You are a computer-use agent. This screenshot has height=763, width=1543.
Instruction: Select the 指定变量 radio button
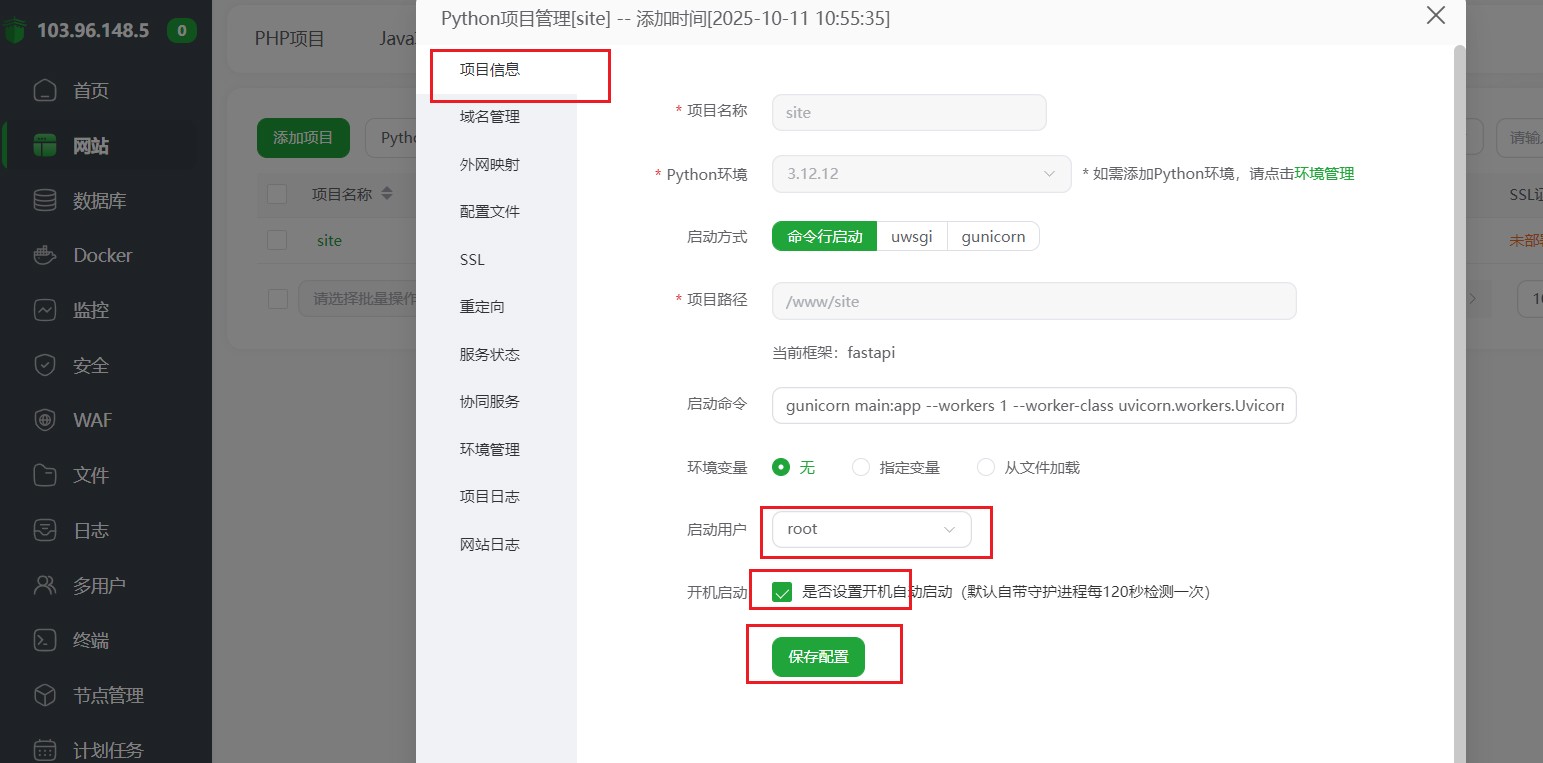point(861,467)
